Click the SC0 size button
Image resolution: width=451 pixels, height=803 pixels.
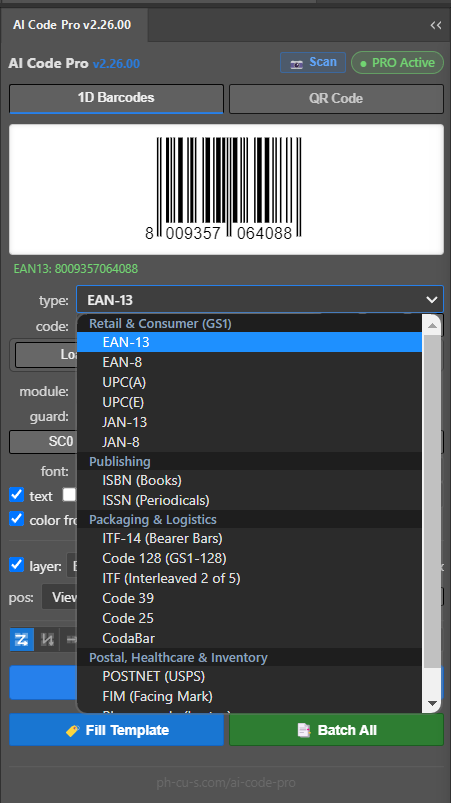pos(43,442)
